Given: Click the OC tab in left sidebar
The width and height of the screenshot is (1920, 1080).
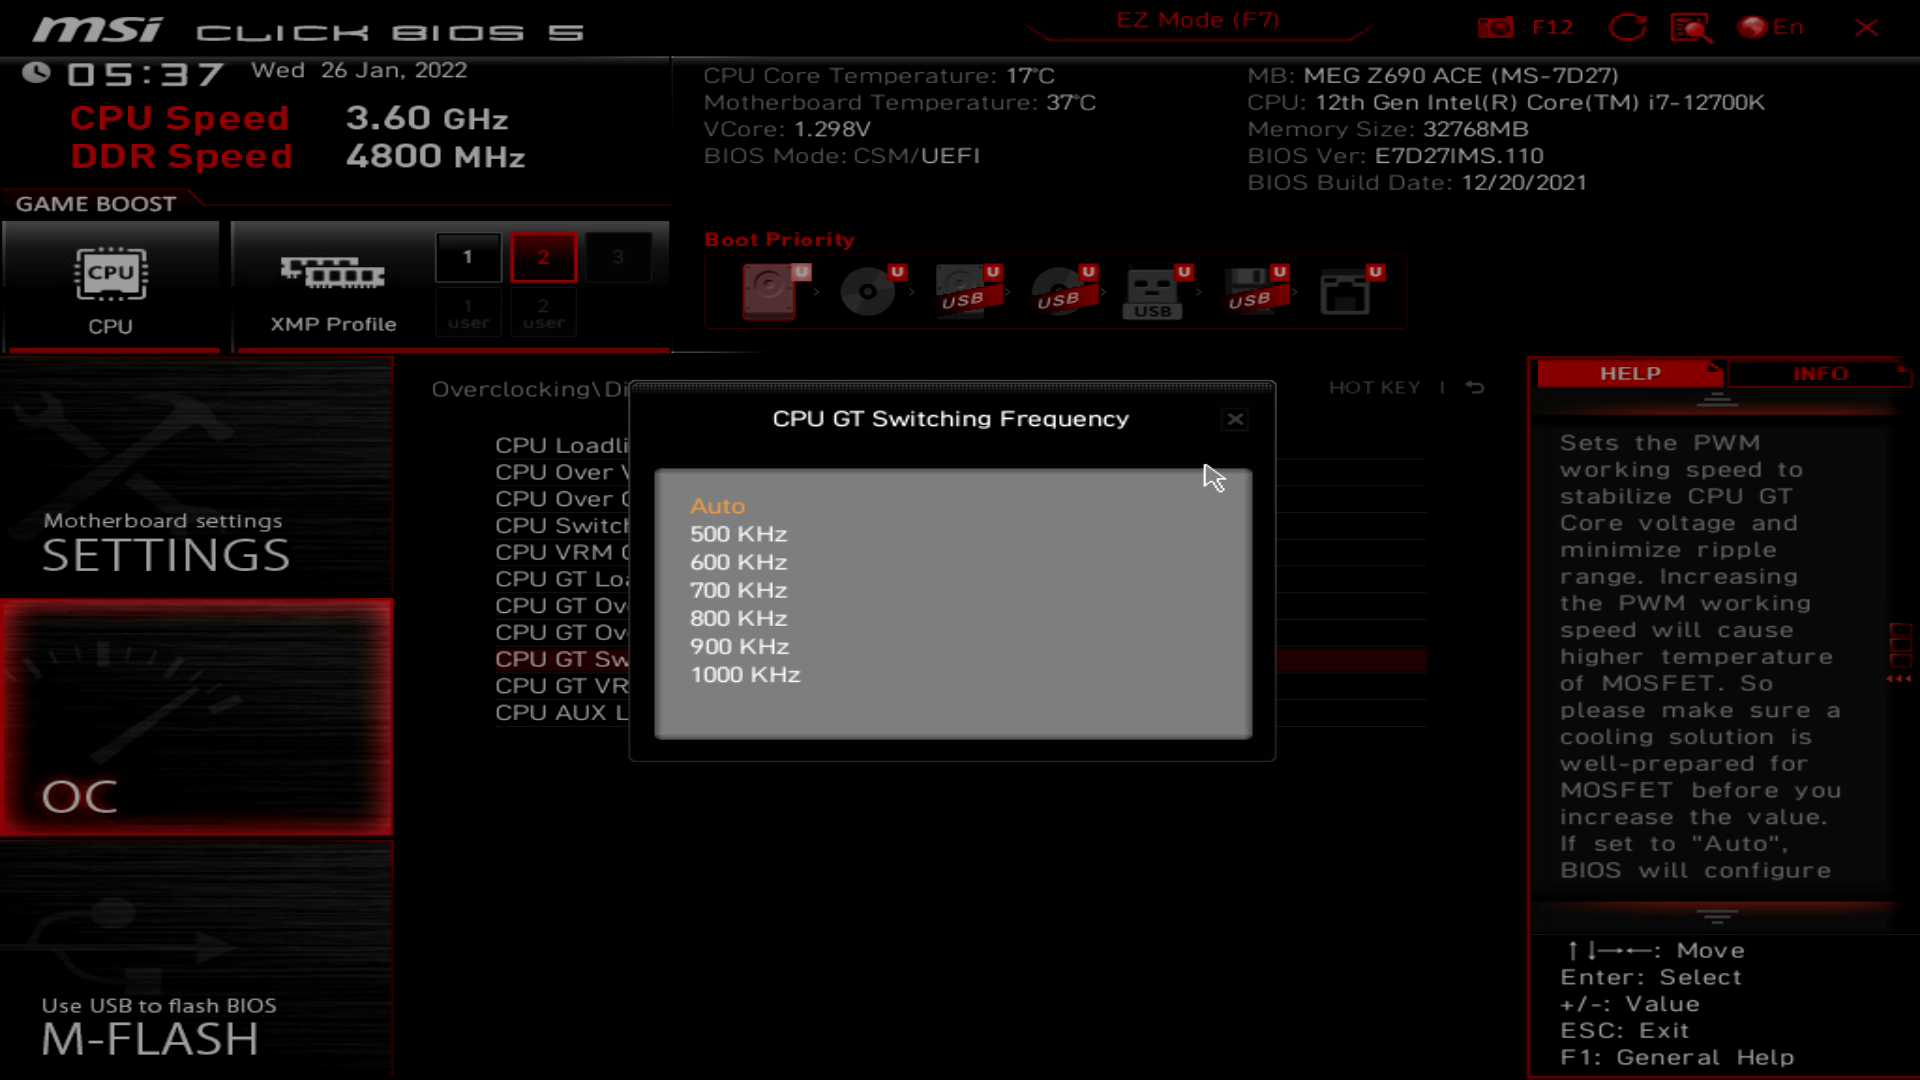Looking at the screenshot, I should (80, 795).
